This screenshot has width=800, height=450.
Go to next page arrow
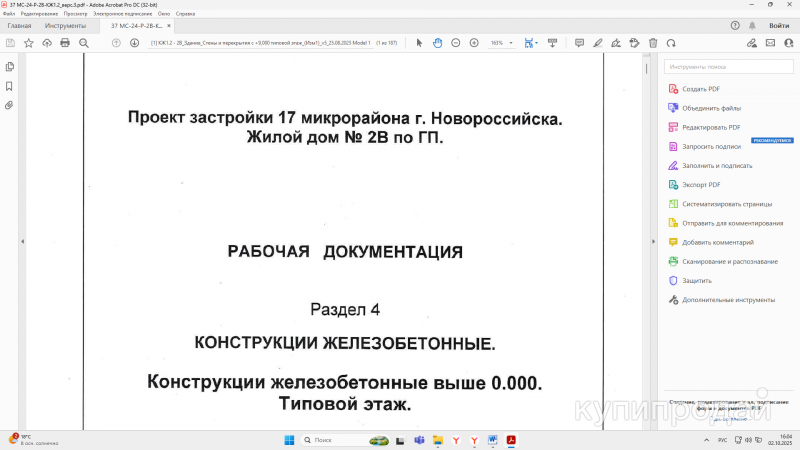tap(134, 43)
